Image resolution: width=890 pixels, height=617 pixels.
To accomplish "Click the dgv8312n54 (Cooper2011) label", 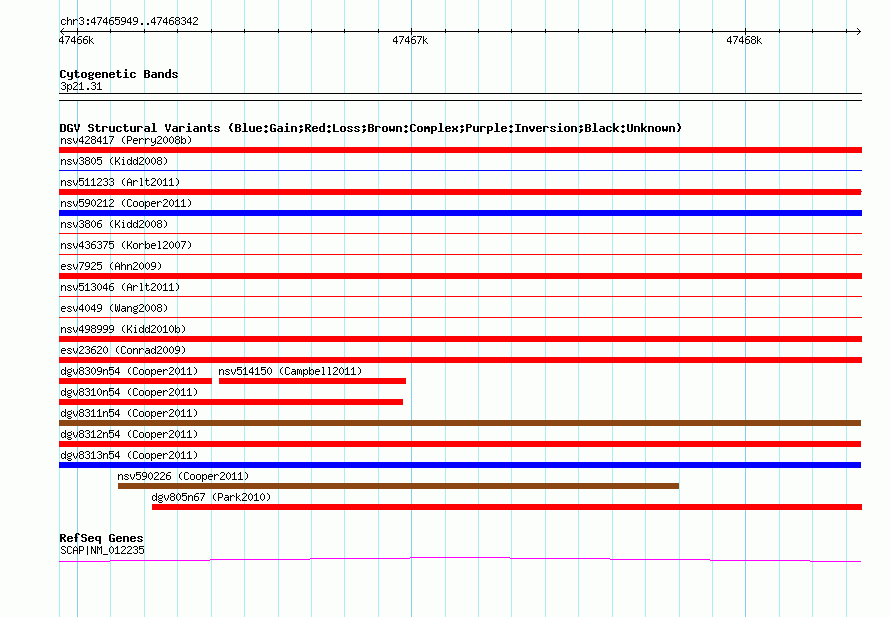I will (129, 434).
